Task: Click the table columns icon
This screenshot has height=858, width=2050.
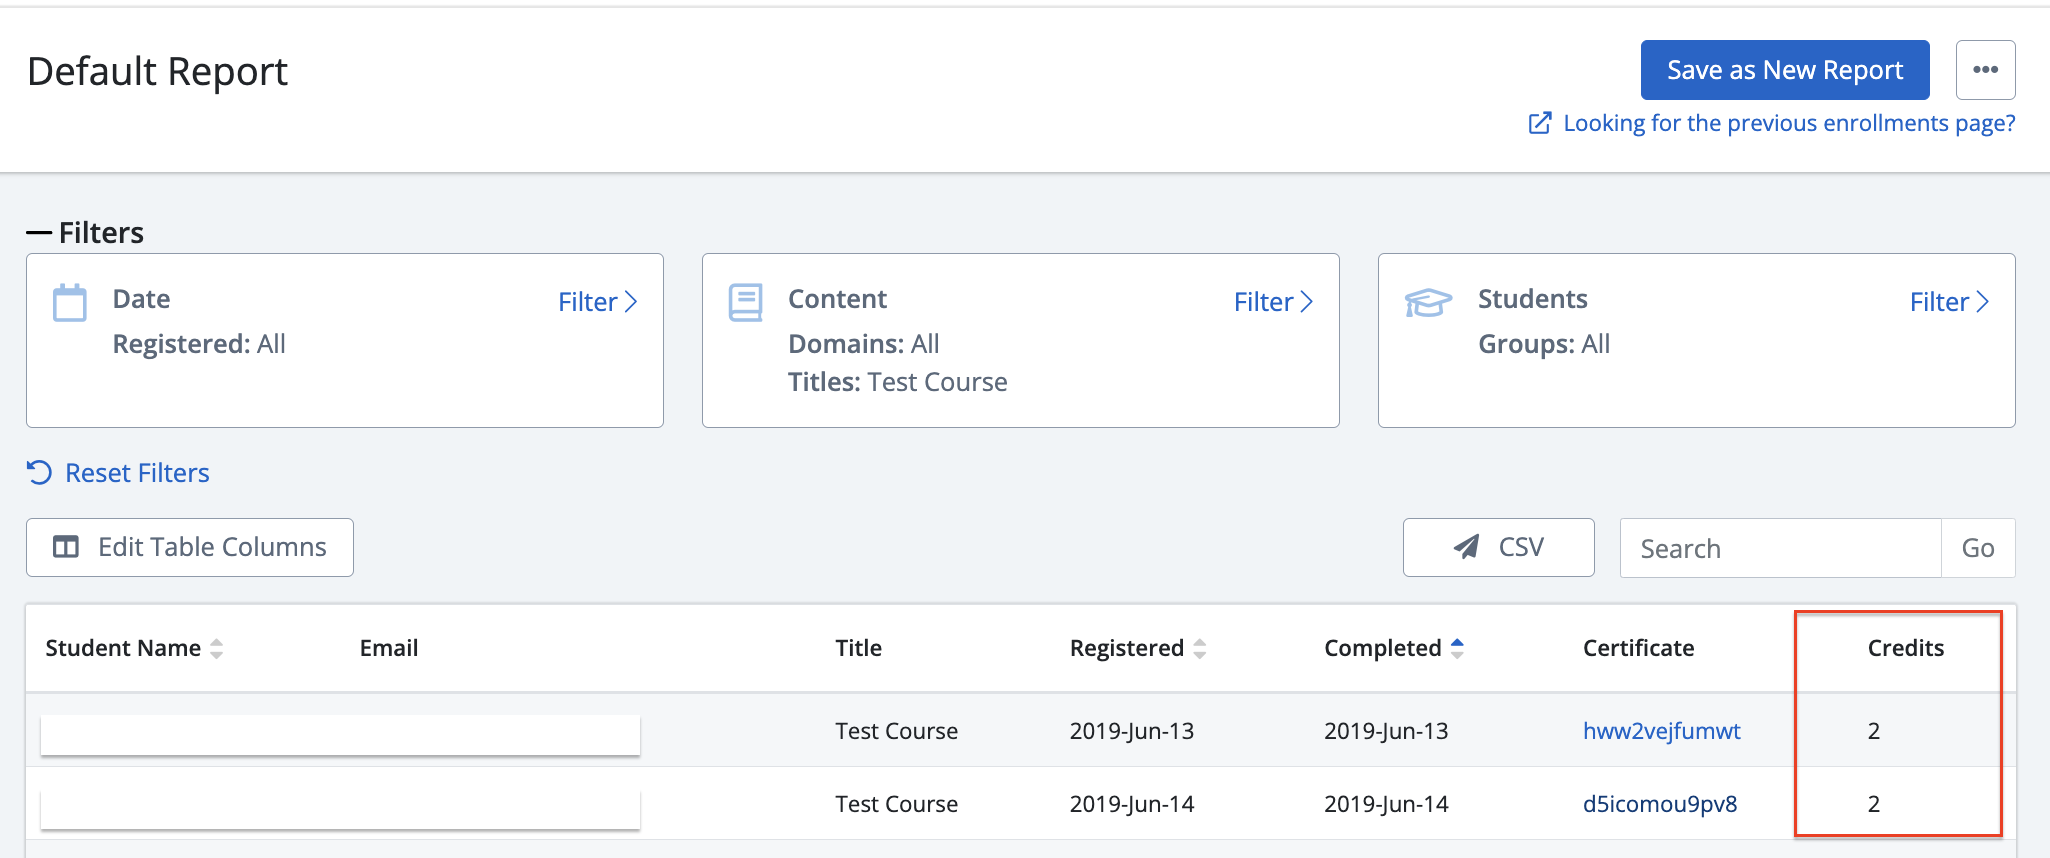Action: [66, 547]
